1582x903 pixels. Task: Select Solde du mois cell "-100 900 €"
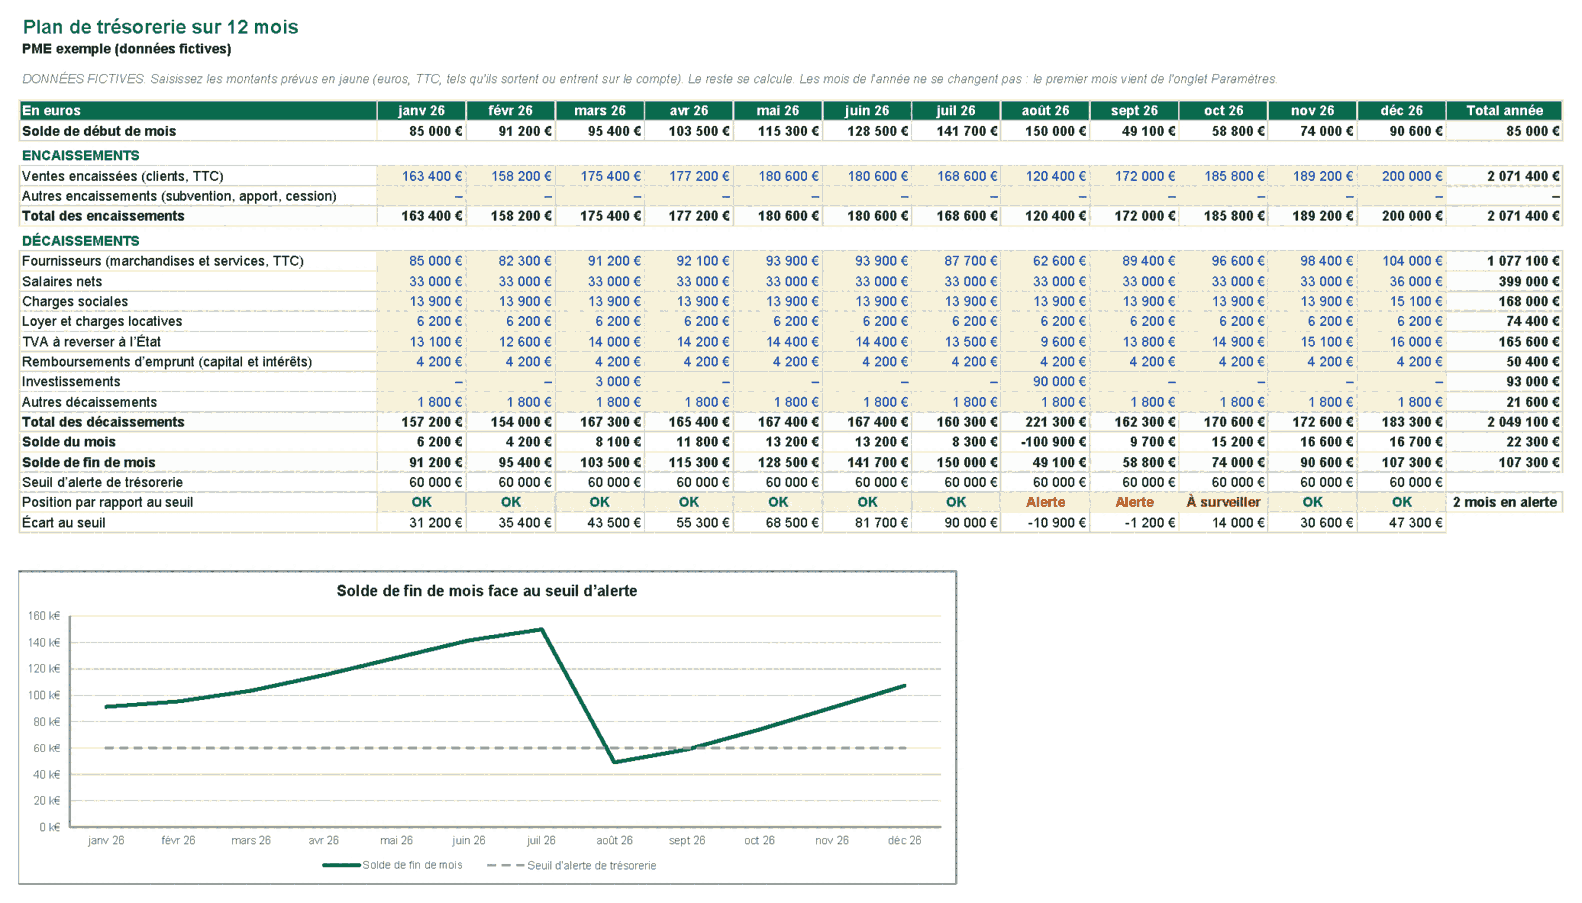tap(1045, 442)
